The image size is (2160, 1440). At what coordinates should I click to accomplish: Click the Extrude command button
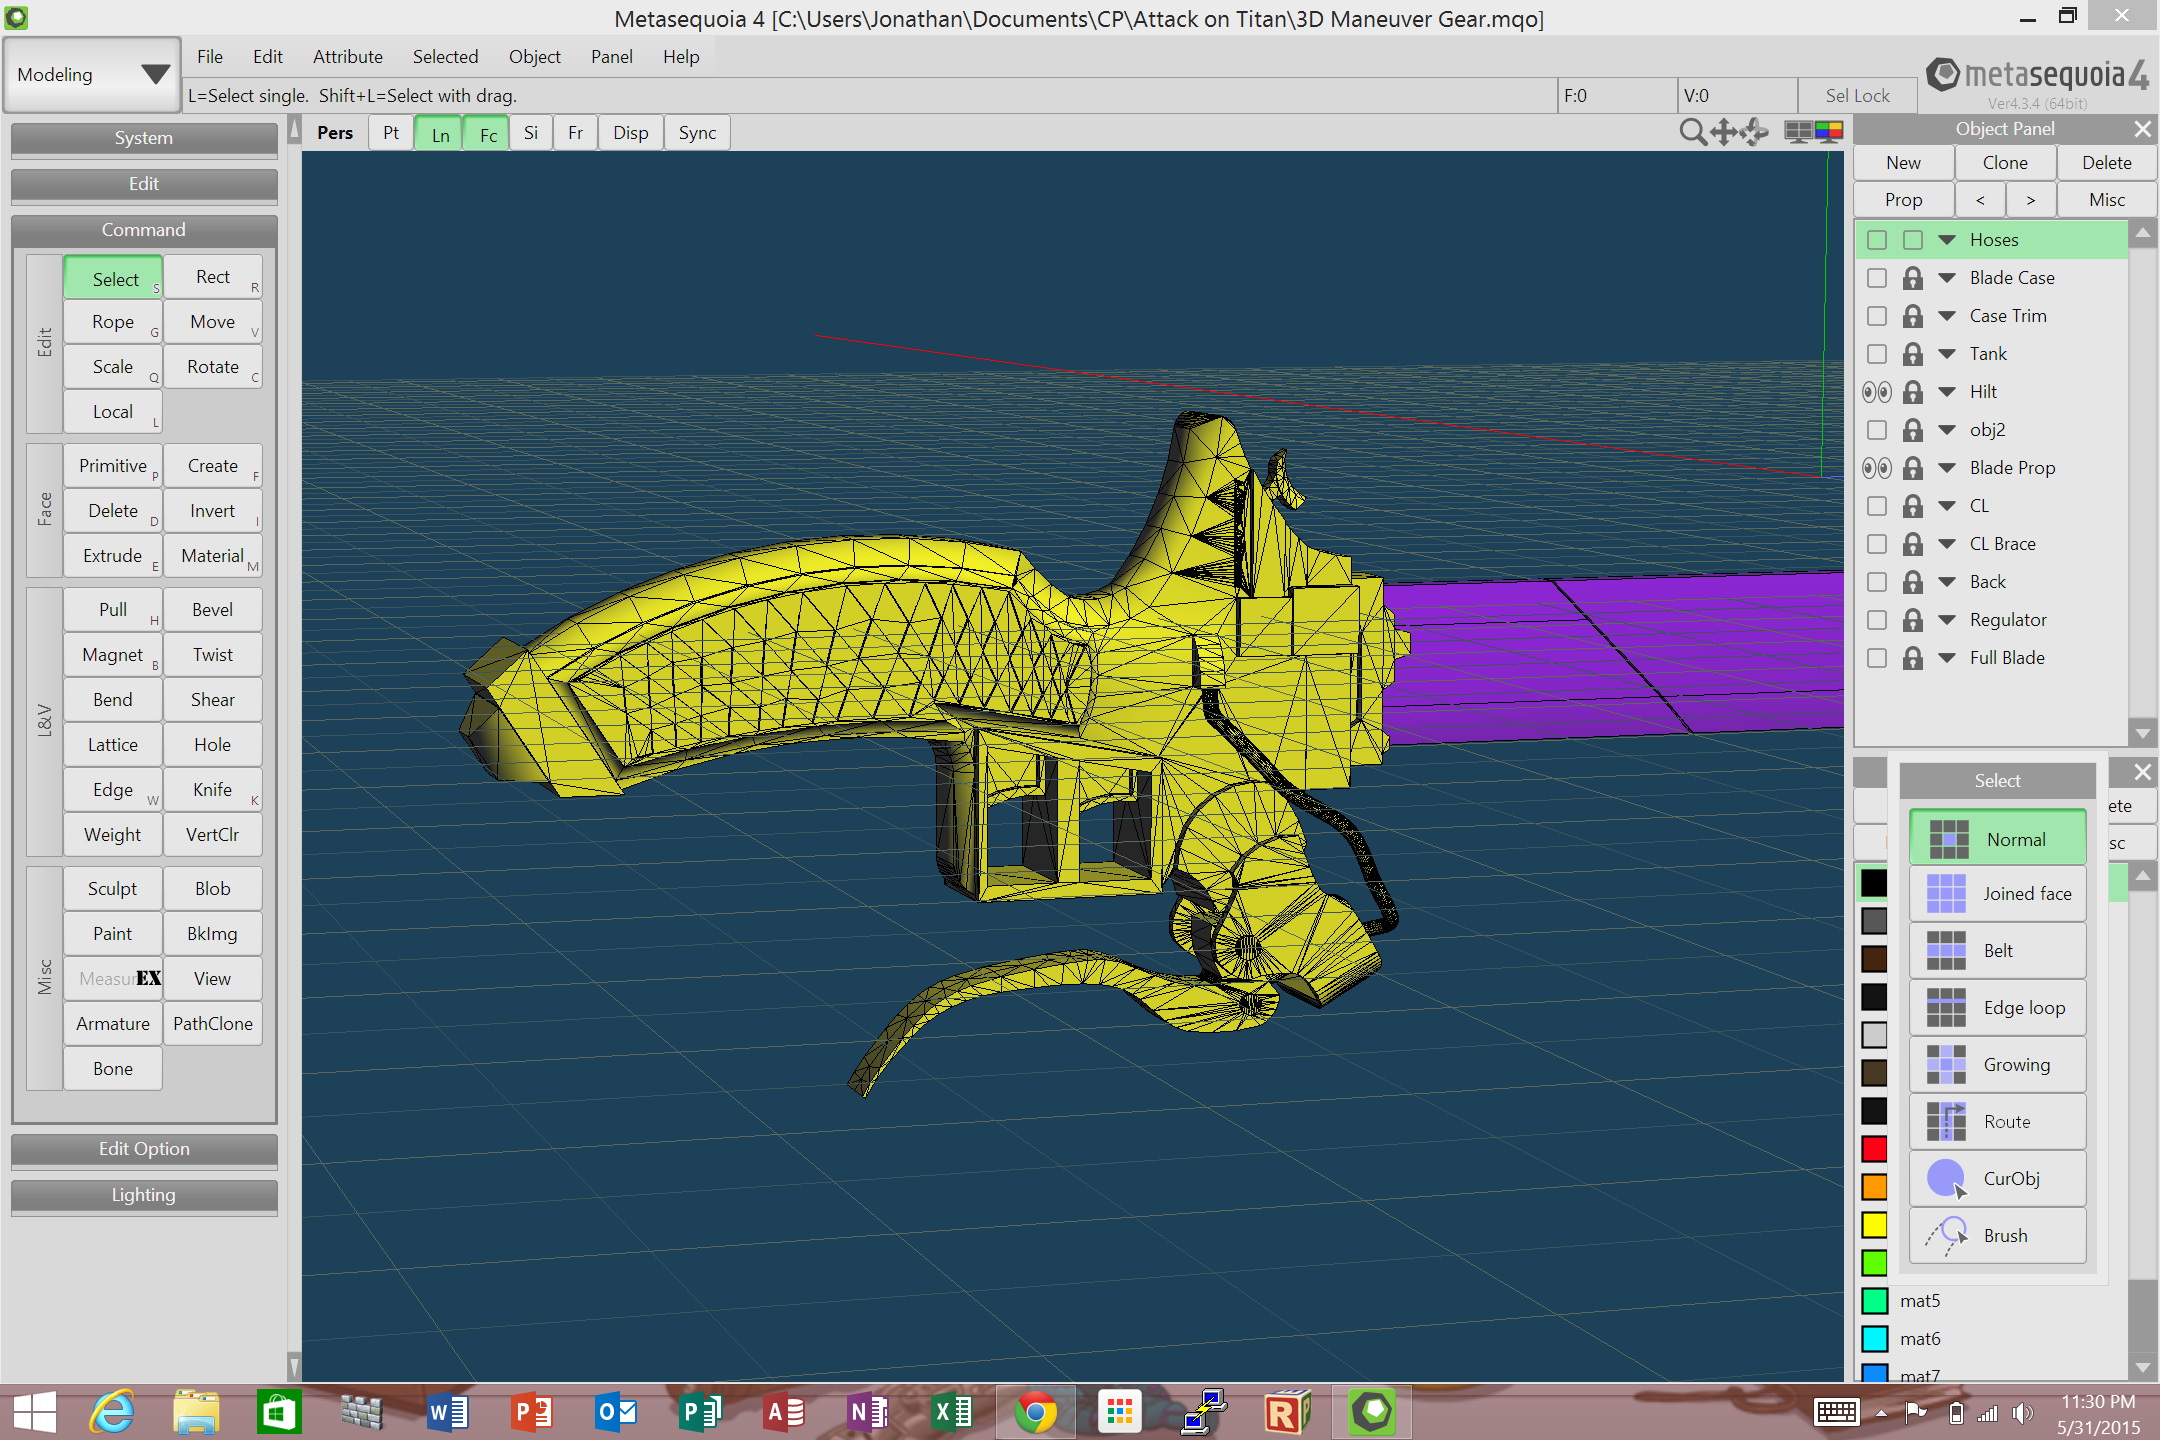tap(113, 556)
